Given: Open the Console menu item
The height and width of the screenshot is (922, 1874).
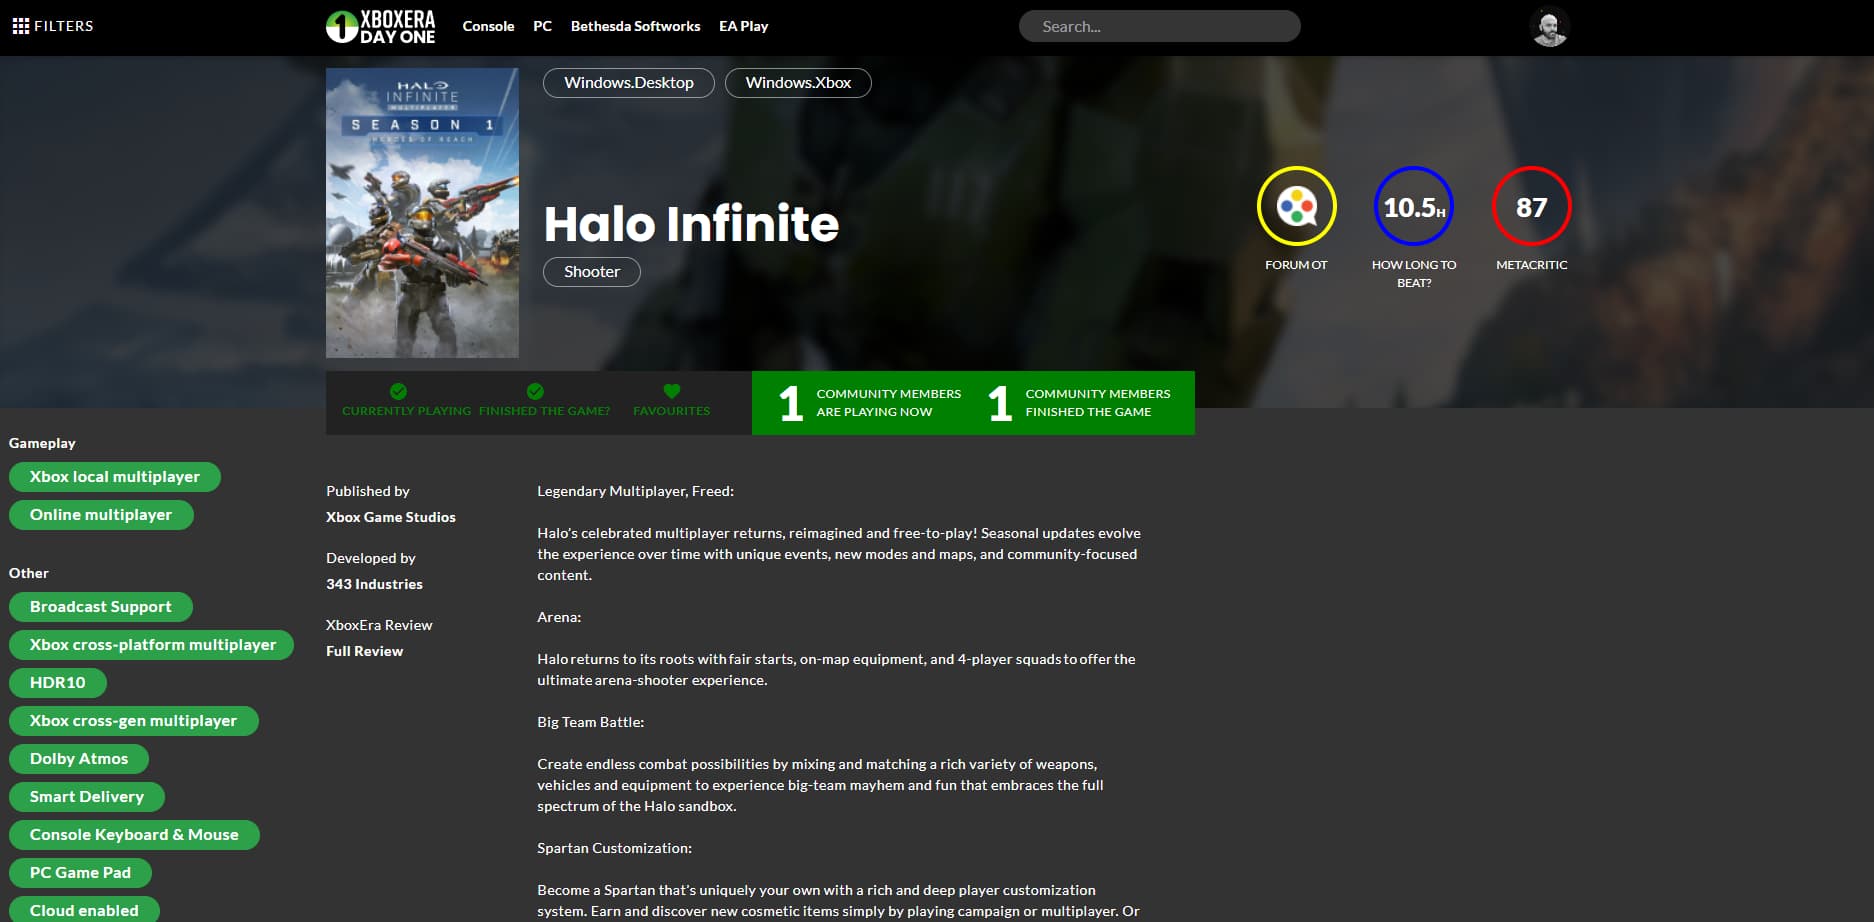Looking at the screenshot, I should click(x=488, y=27).
